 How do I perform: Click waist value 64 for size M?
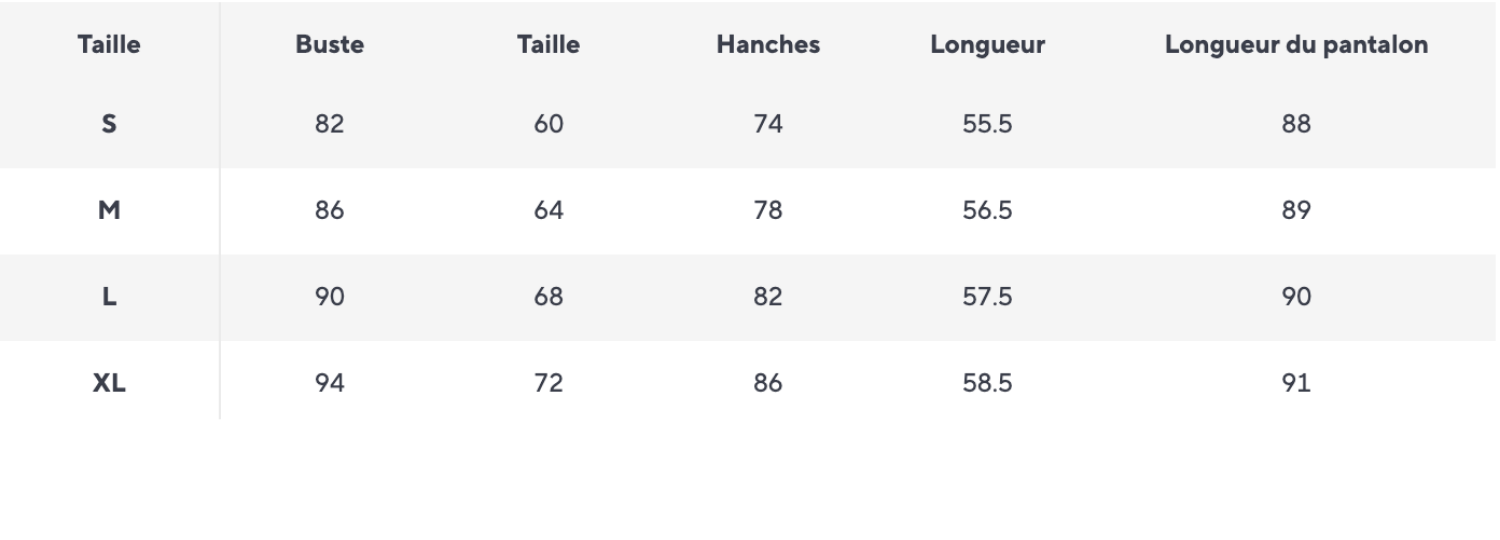click(549, 210)
